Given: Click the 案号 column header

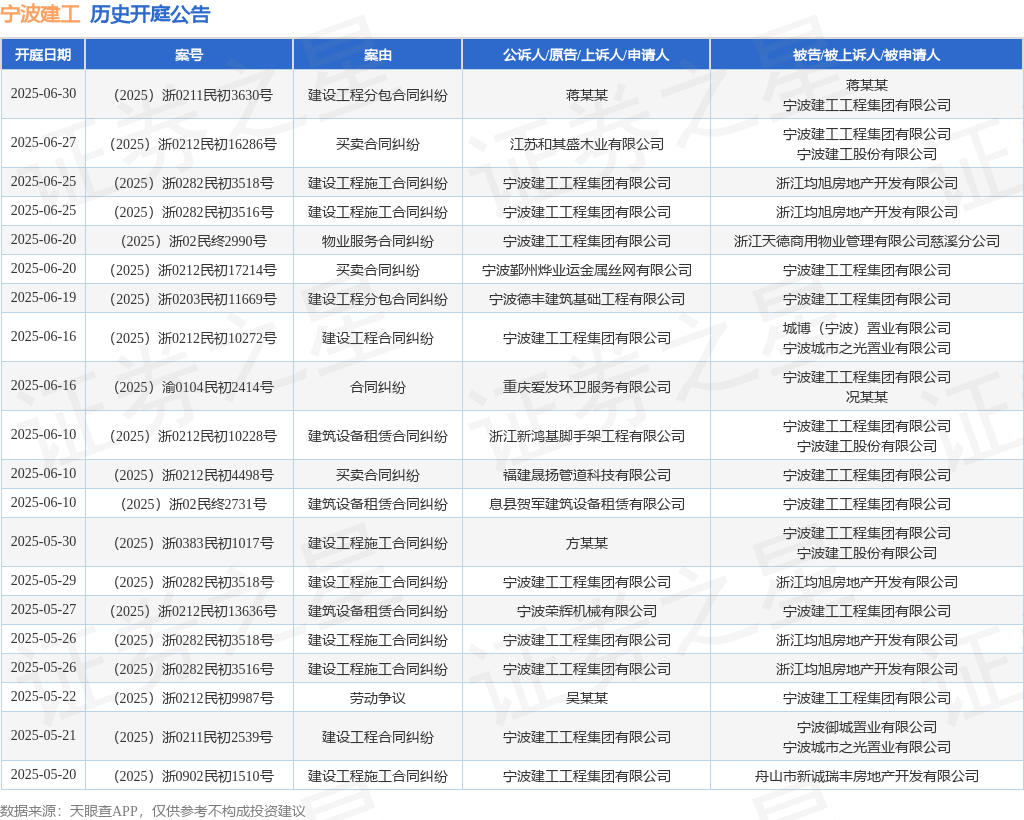Looking at the screenshot, I should click(x=189, y=55).
